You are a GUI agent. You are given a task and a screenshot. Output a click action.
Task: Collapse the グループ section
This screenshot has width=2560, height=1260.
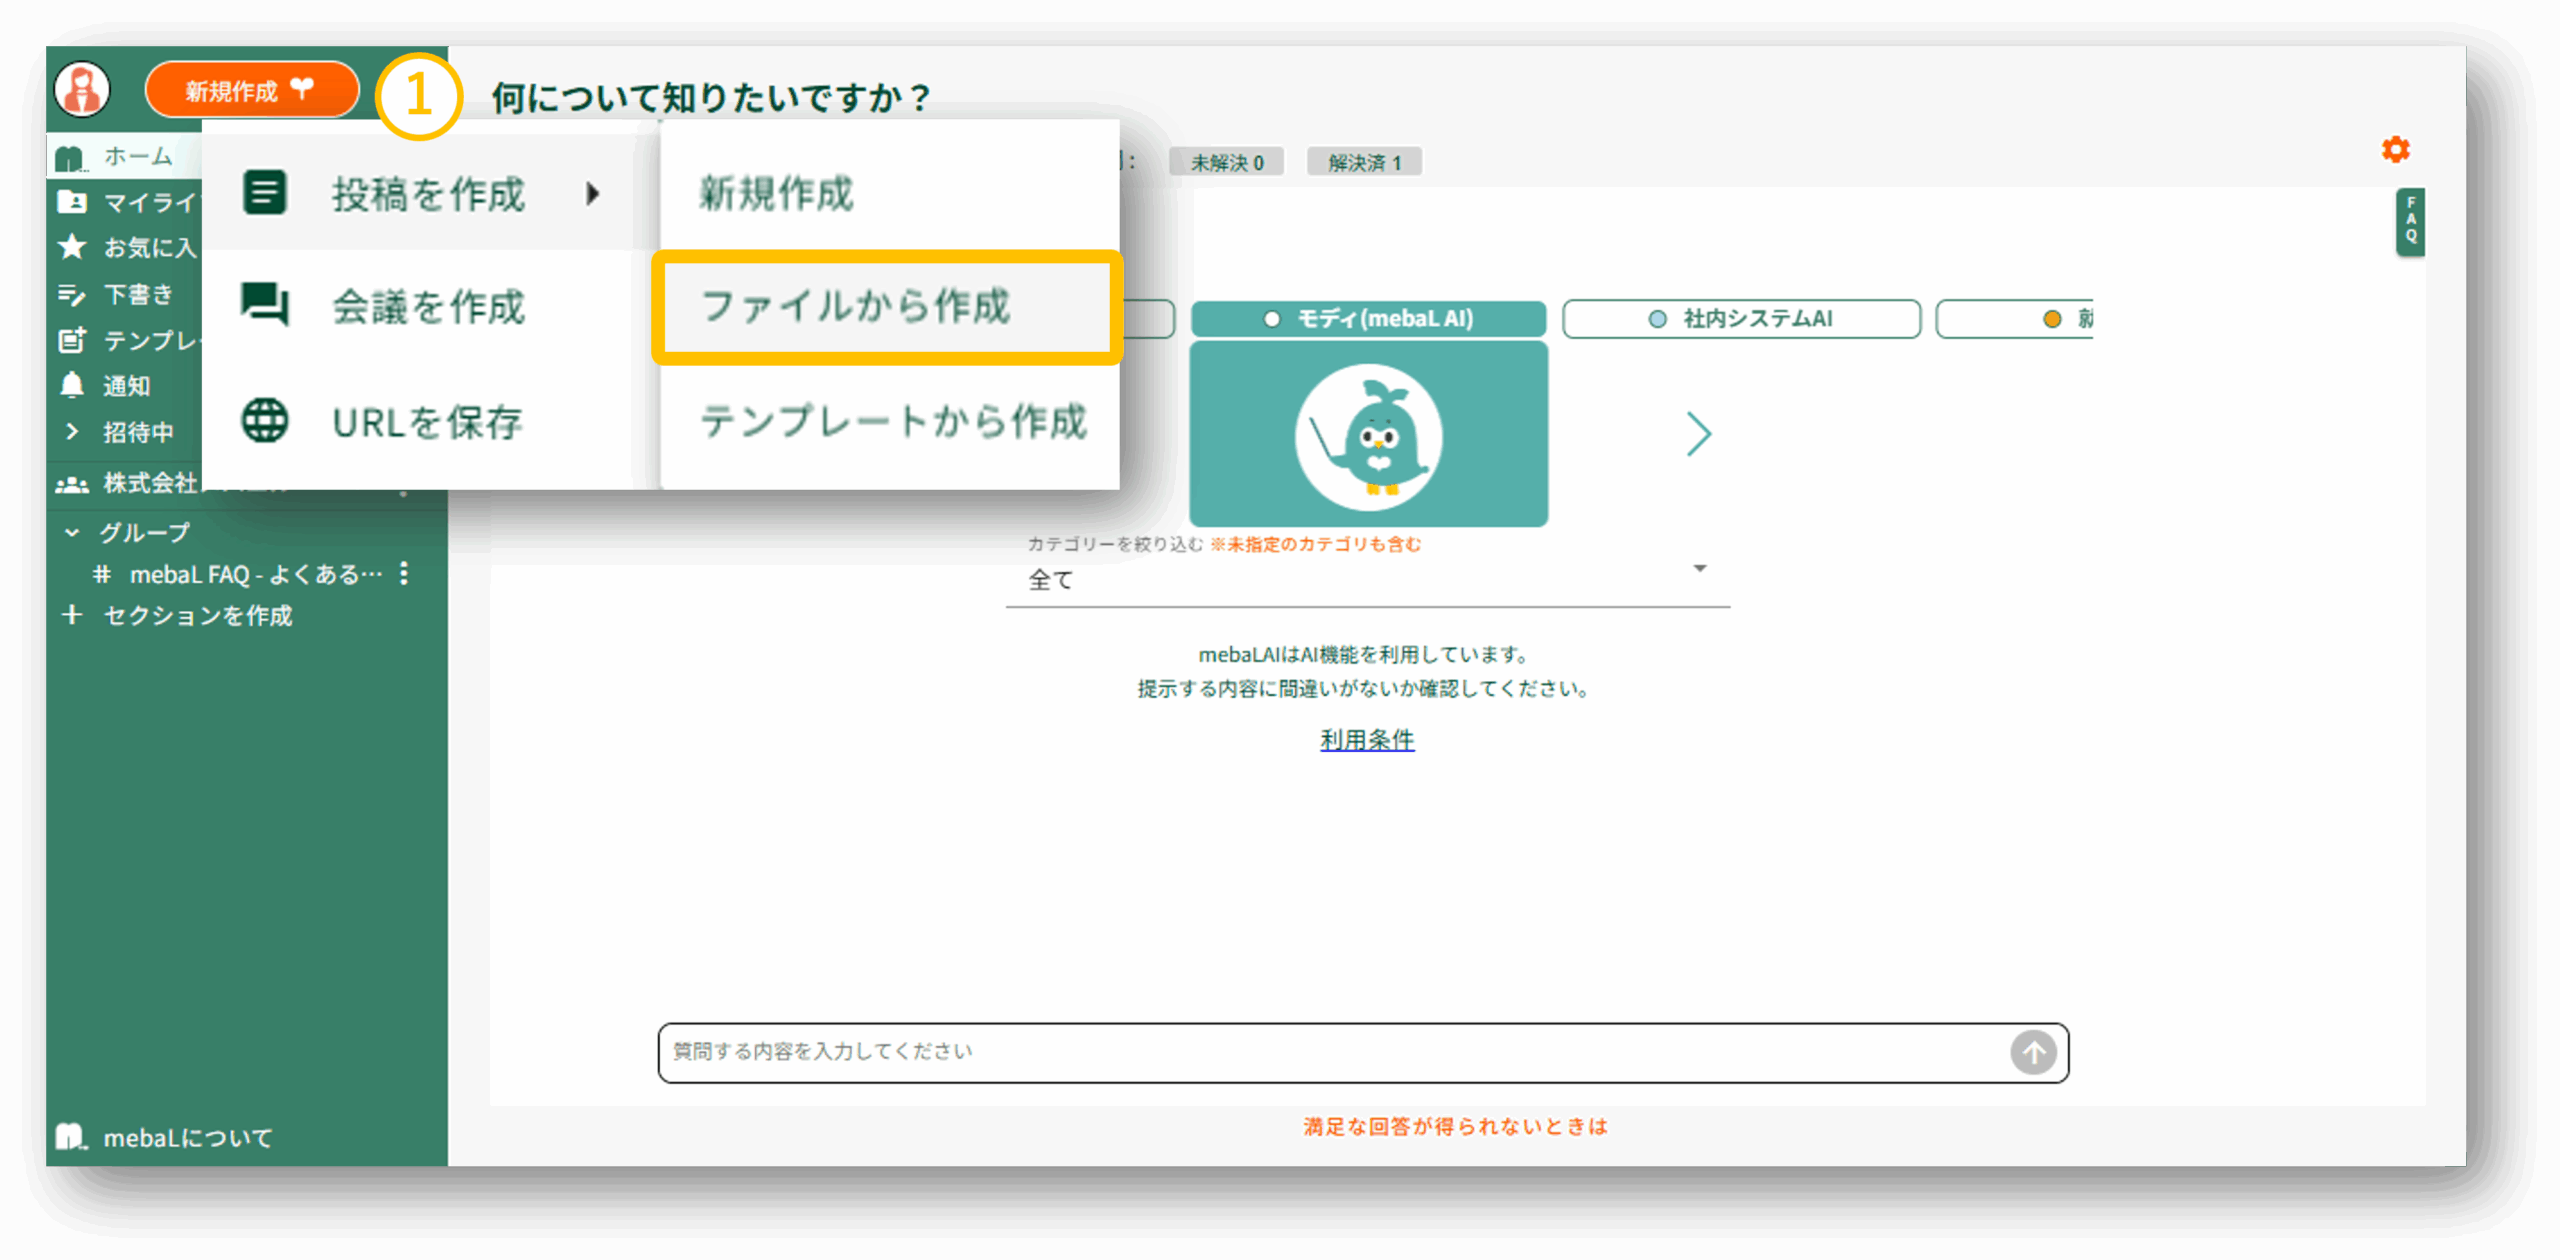pos(71,532)
